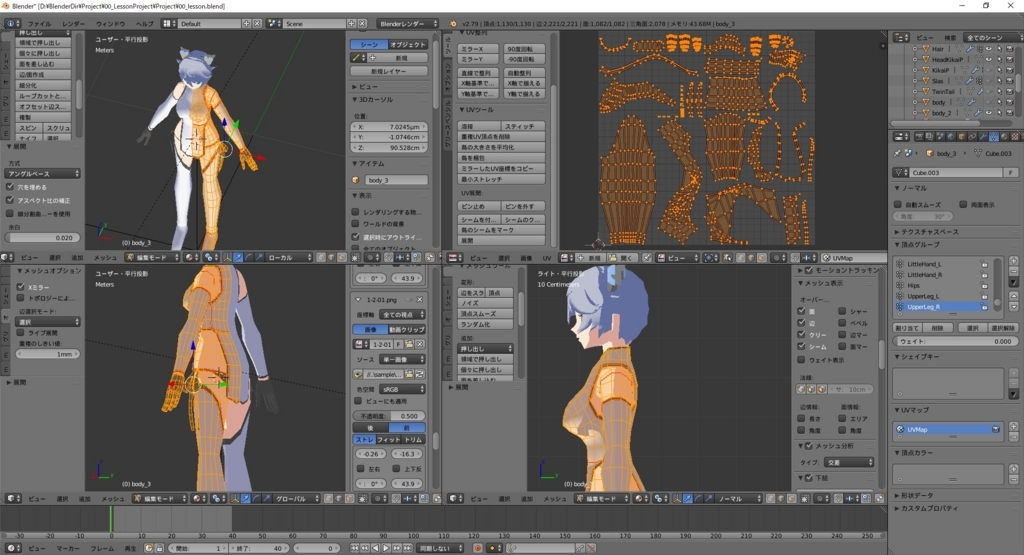This screenshot has height=555, width=1024.
Task: Open the レンダー menu
Action: point(73,24)
